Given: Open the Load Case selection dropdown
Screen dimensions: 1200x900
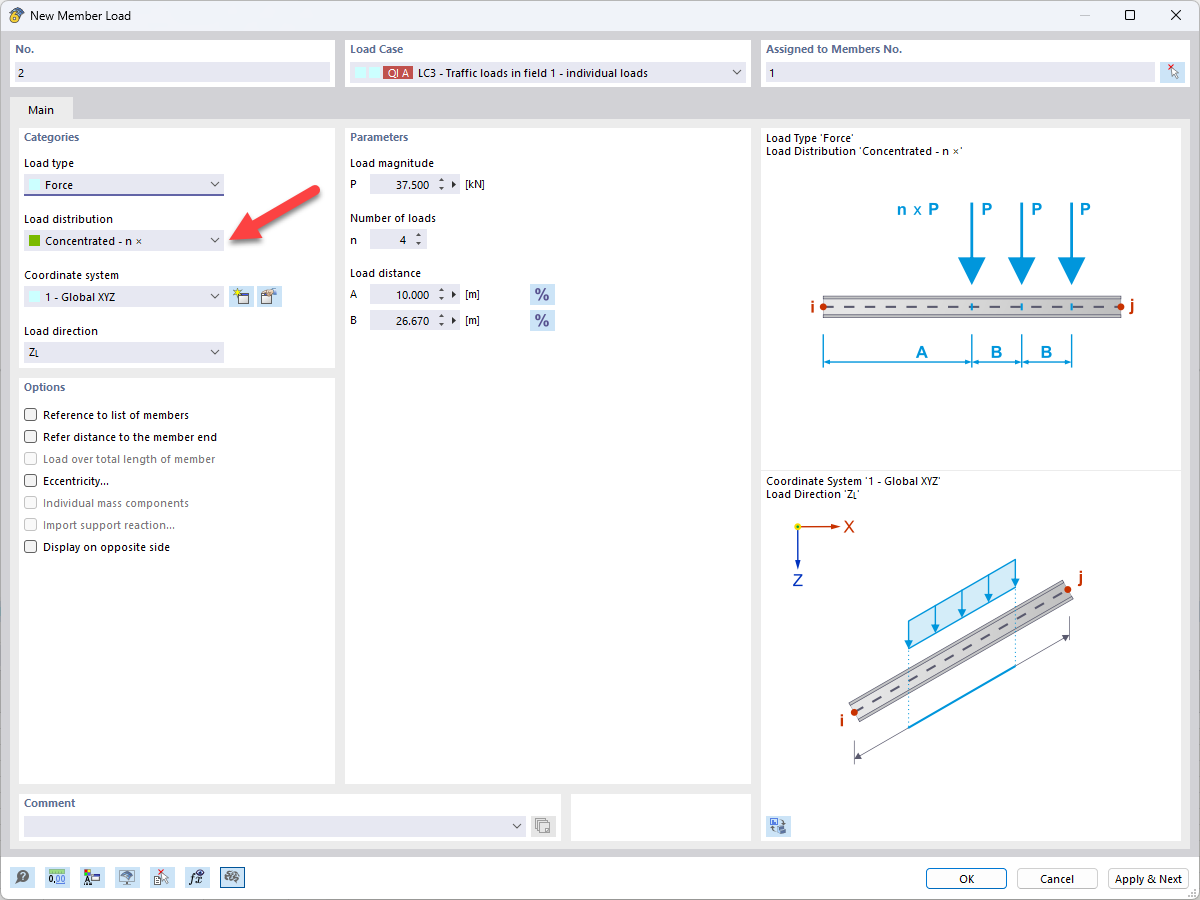Looking at the screenshot, I should [737, 71].
